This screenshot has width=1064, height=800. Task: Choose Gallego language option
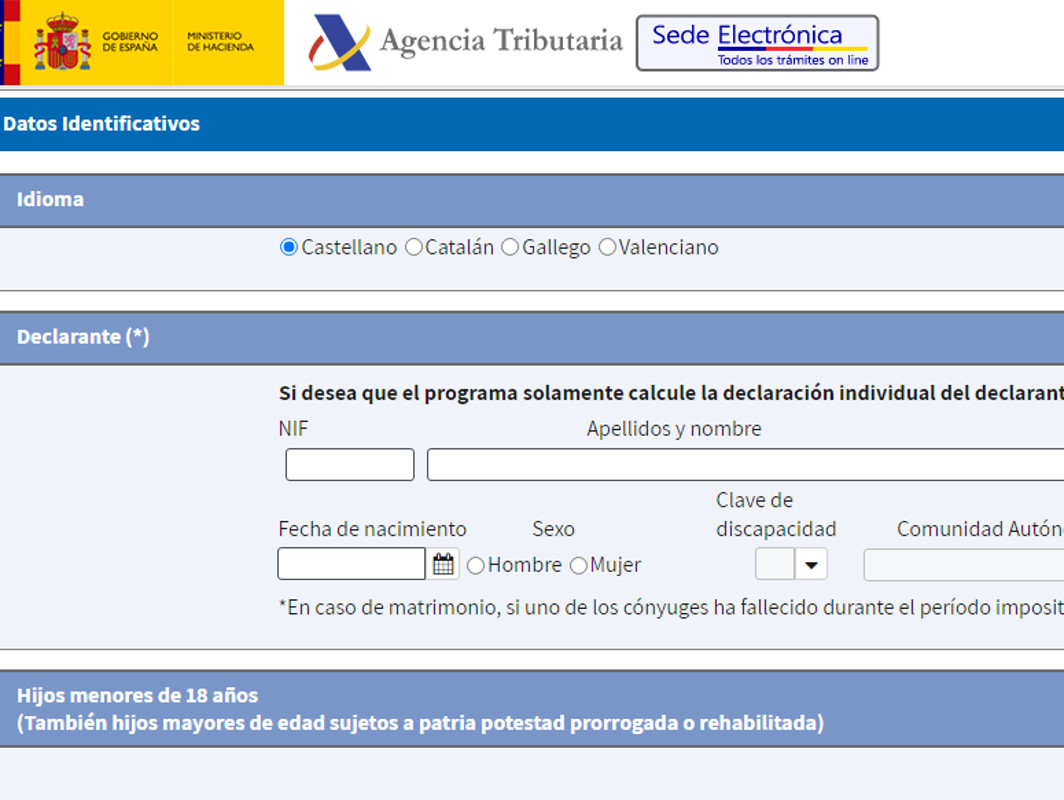coord(510,246)
